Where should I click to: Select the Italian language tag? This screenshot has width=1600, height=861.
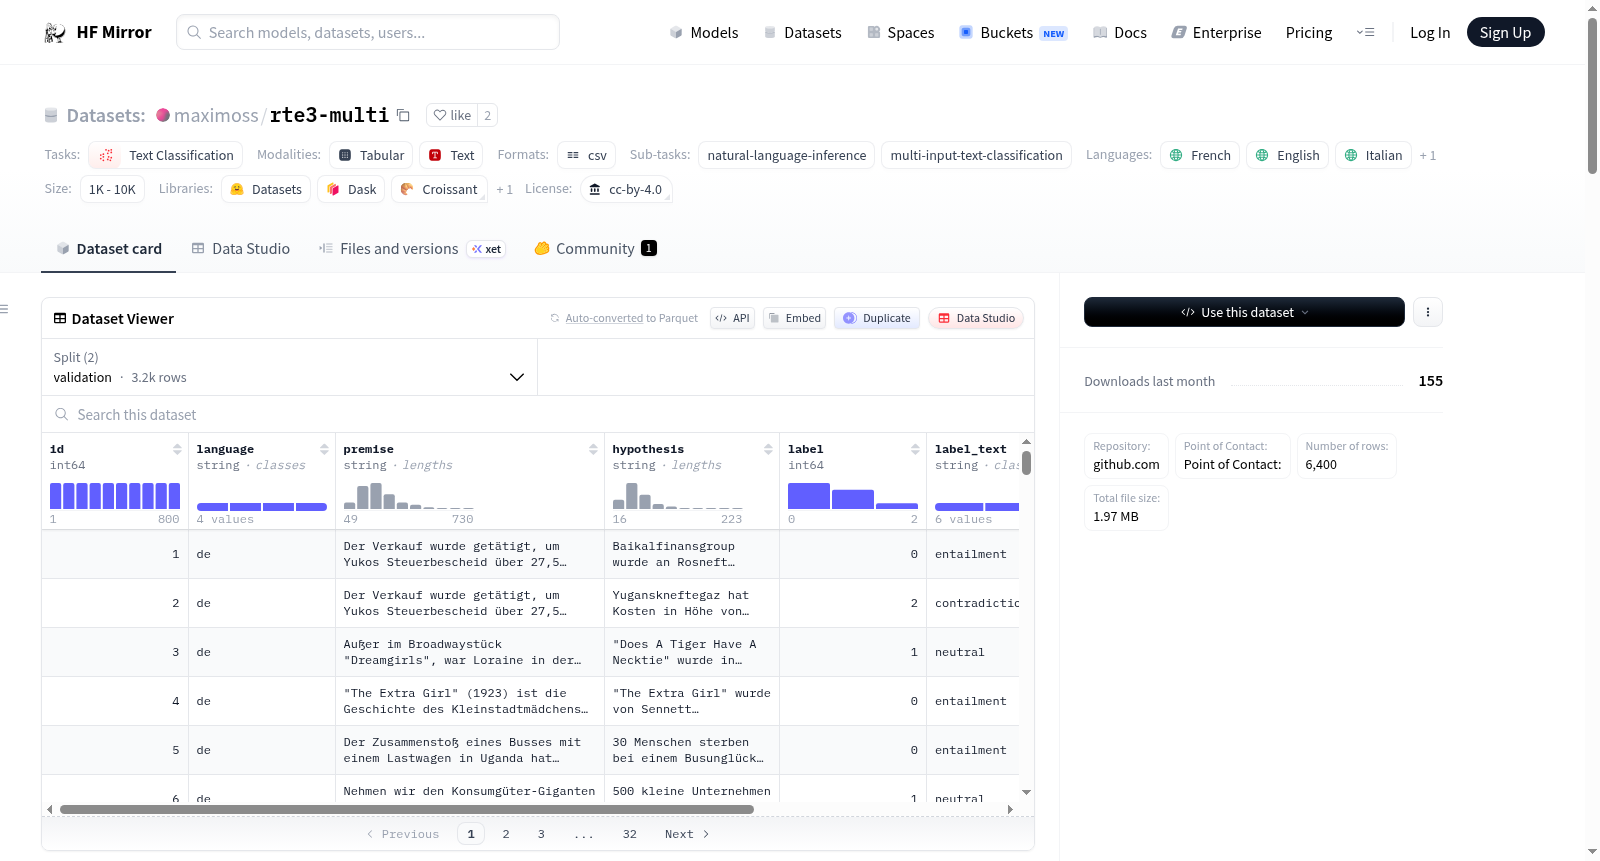1373,155
